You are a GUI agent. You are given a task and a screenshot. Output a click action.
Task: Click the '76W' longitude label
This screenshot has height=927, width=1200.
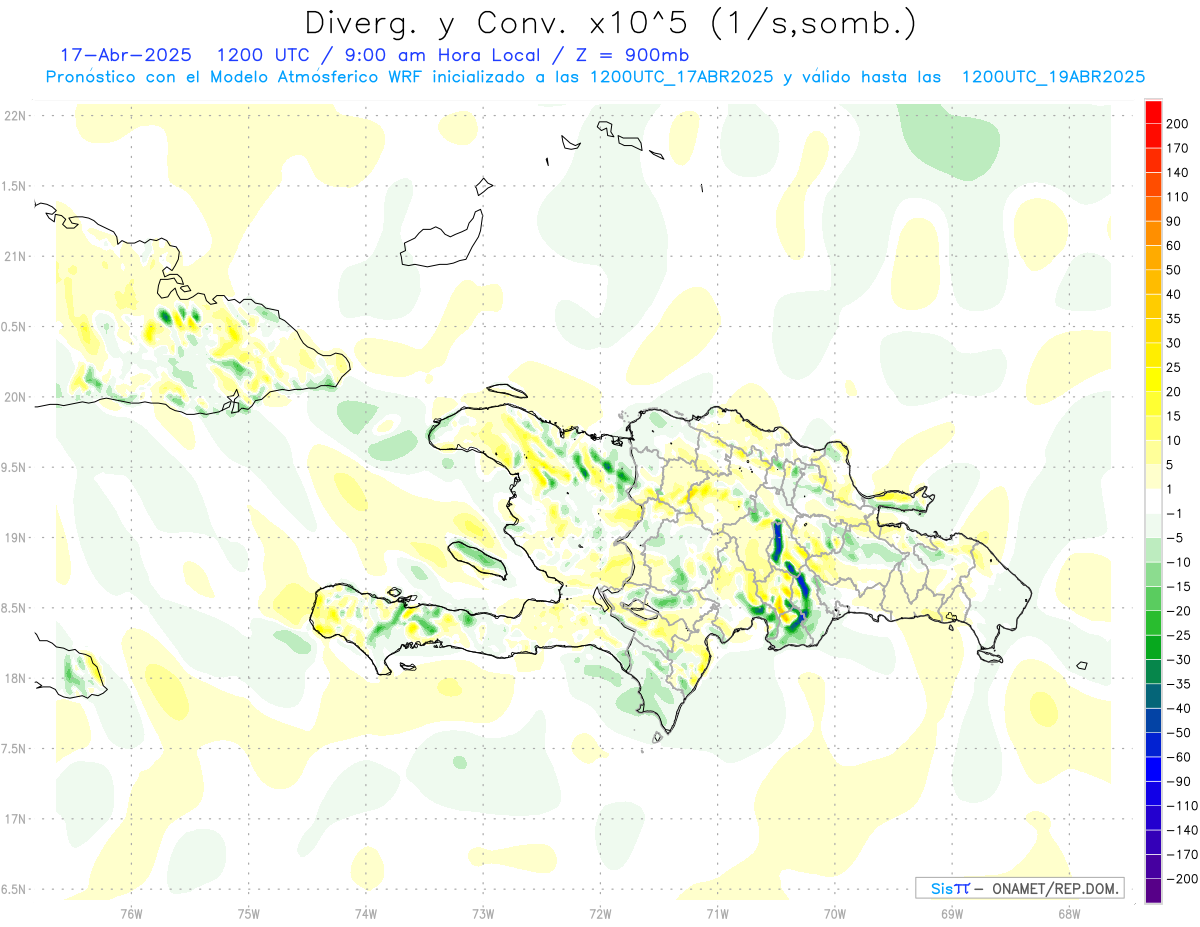click(x=131, y=913)
